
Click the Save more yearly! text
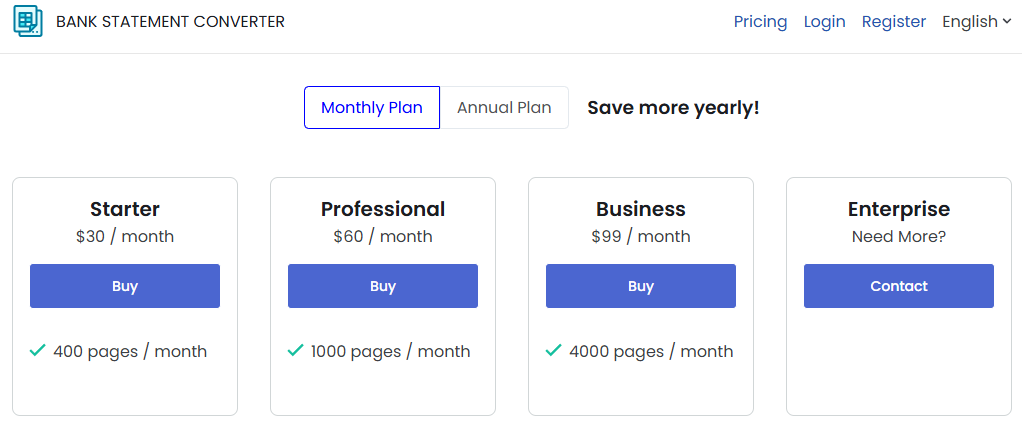(673, 108)
